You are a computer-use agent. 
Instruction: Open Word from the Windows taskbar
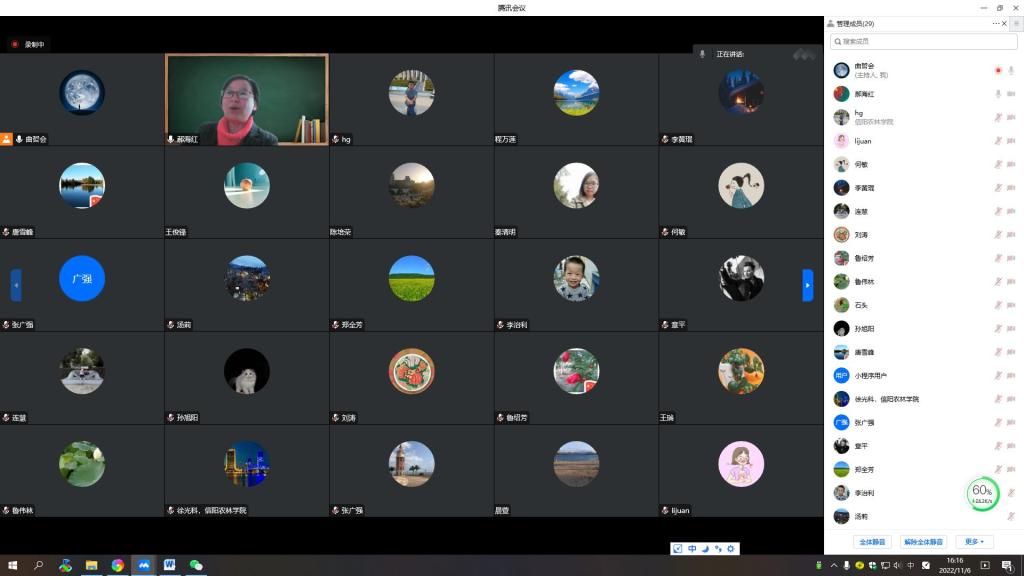[170, 565]
